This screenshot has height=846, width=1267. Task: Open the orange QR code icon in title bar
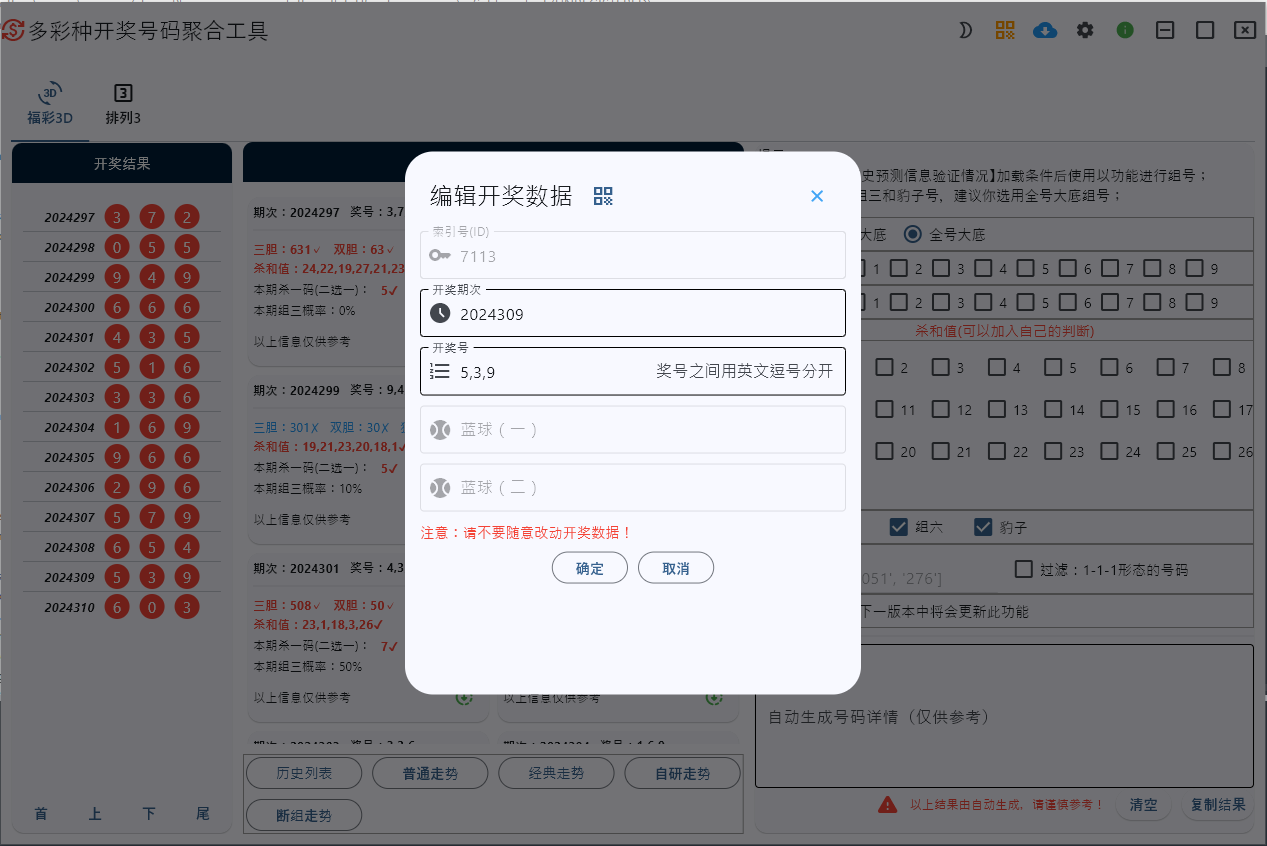point(1005,30)
